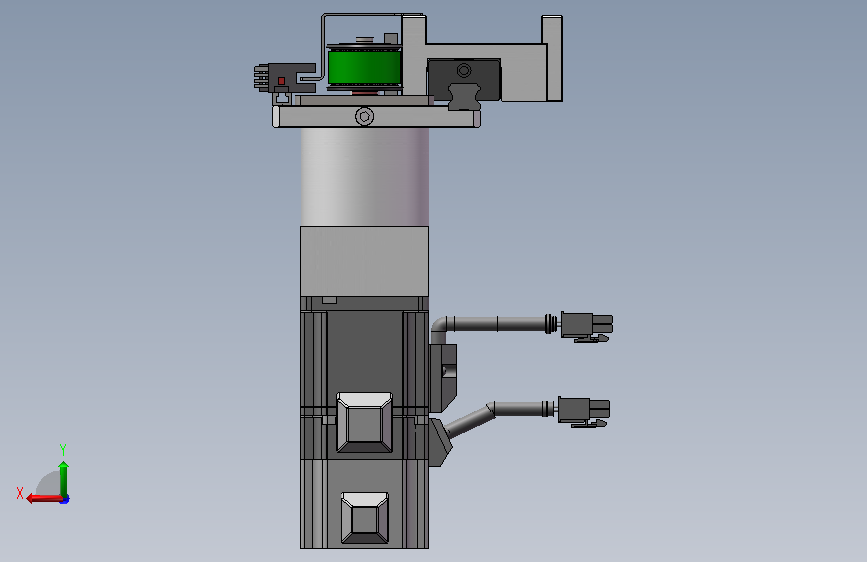Viewport: 867px width, 562px height.
Task: Select the gray gearbox block below the cylinder
Action: click(x=364, y=261)
